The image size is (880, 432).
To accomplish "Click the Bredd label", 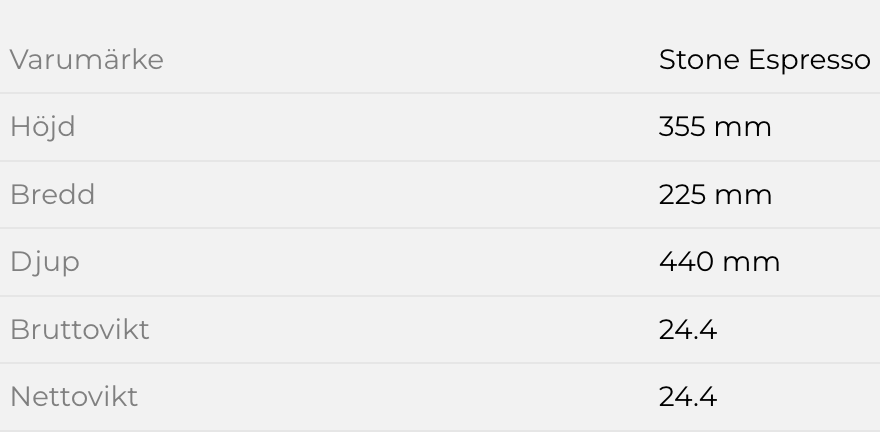I will point(52,194).
